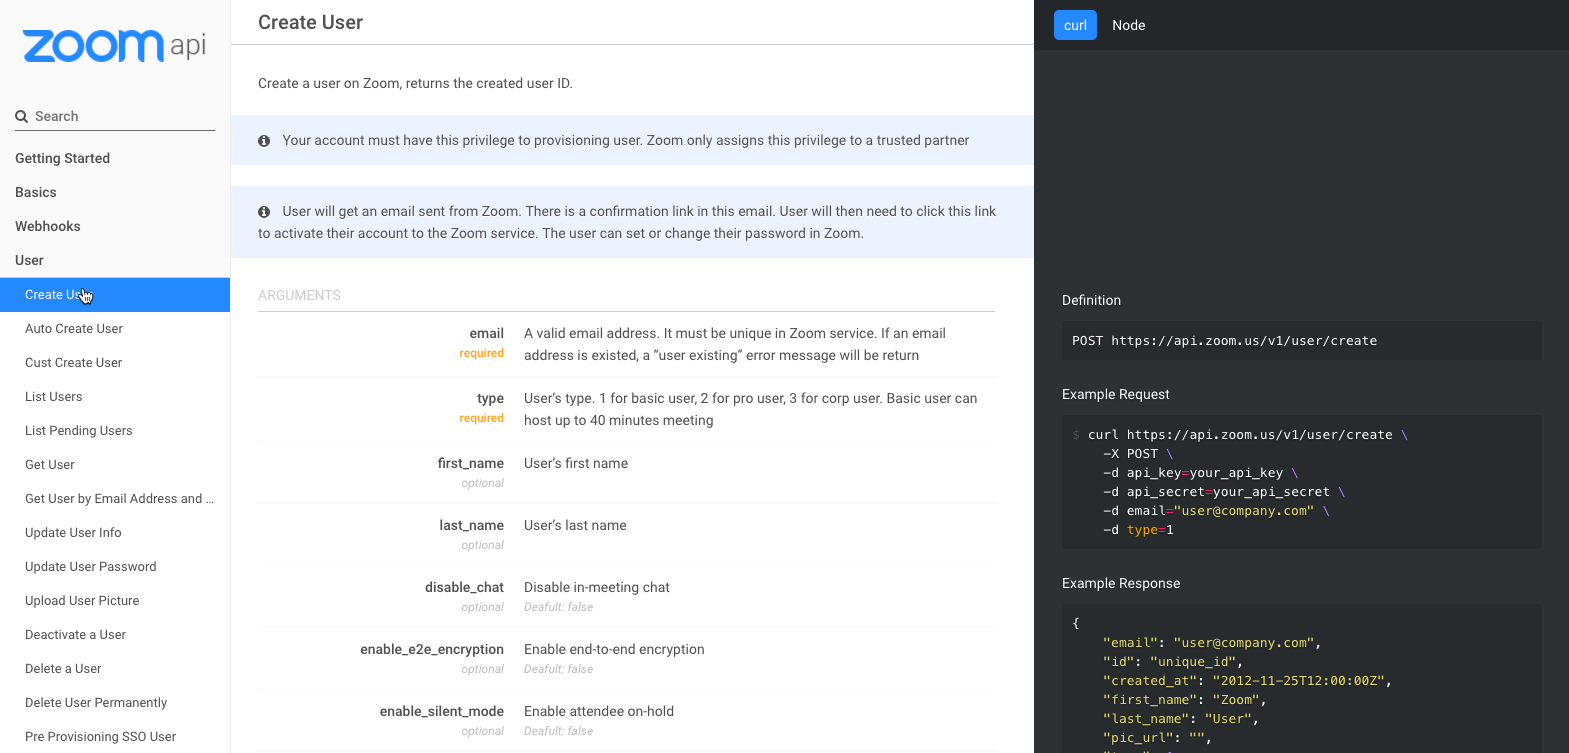Open Get User documentation
Viewport: 1569px width, 753px height.
click(x=50, y=465)
